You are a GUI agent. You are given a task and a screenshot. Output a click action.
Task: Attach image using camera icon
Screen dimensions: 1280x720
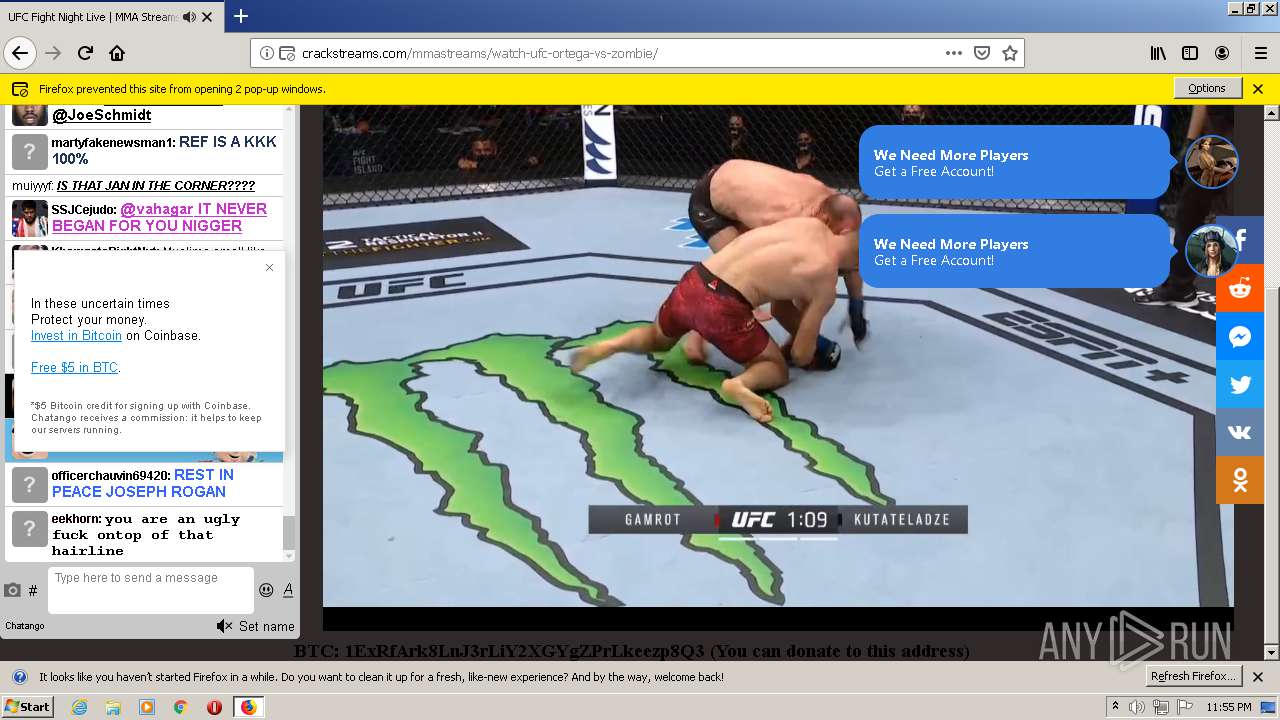coord(12,590)
